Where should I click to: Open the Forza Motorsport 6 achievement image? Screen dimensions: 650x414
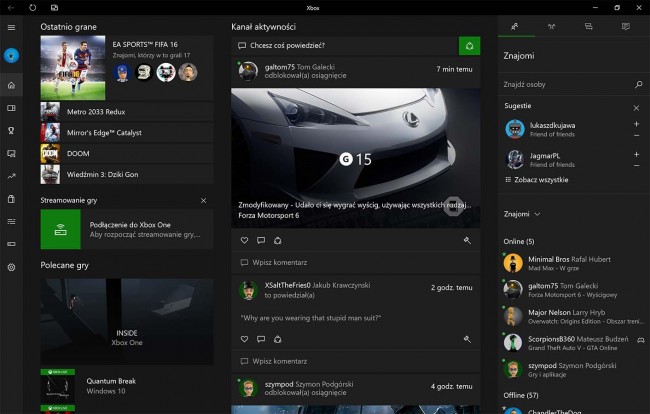point(356,158)
